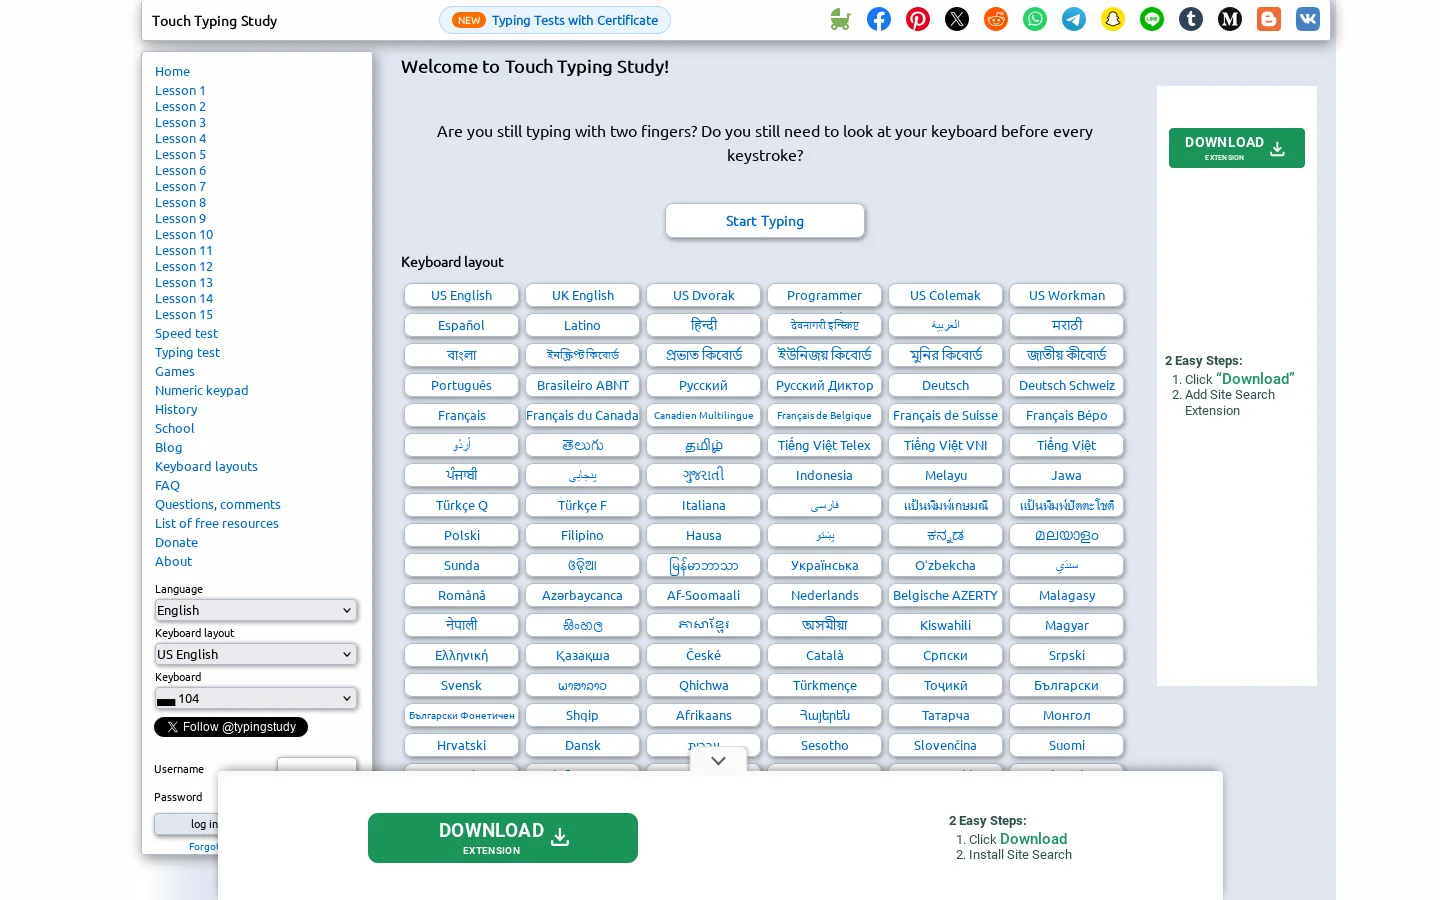Open Lesson 1
The height and width of the screenshot is (900, 1440).
click(x=180, y=90)
